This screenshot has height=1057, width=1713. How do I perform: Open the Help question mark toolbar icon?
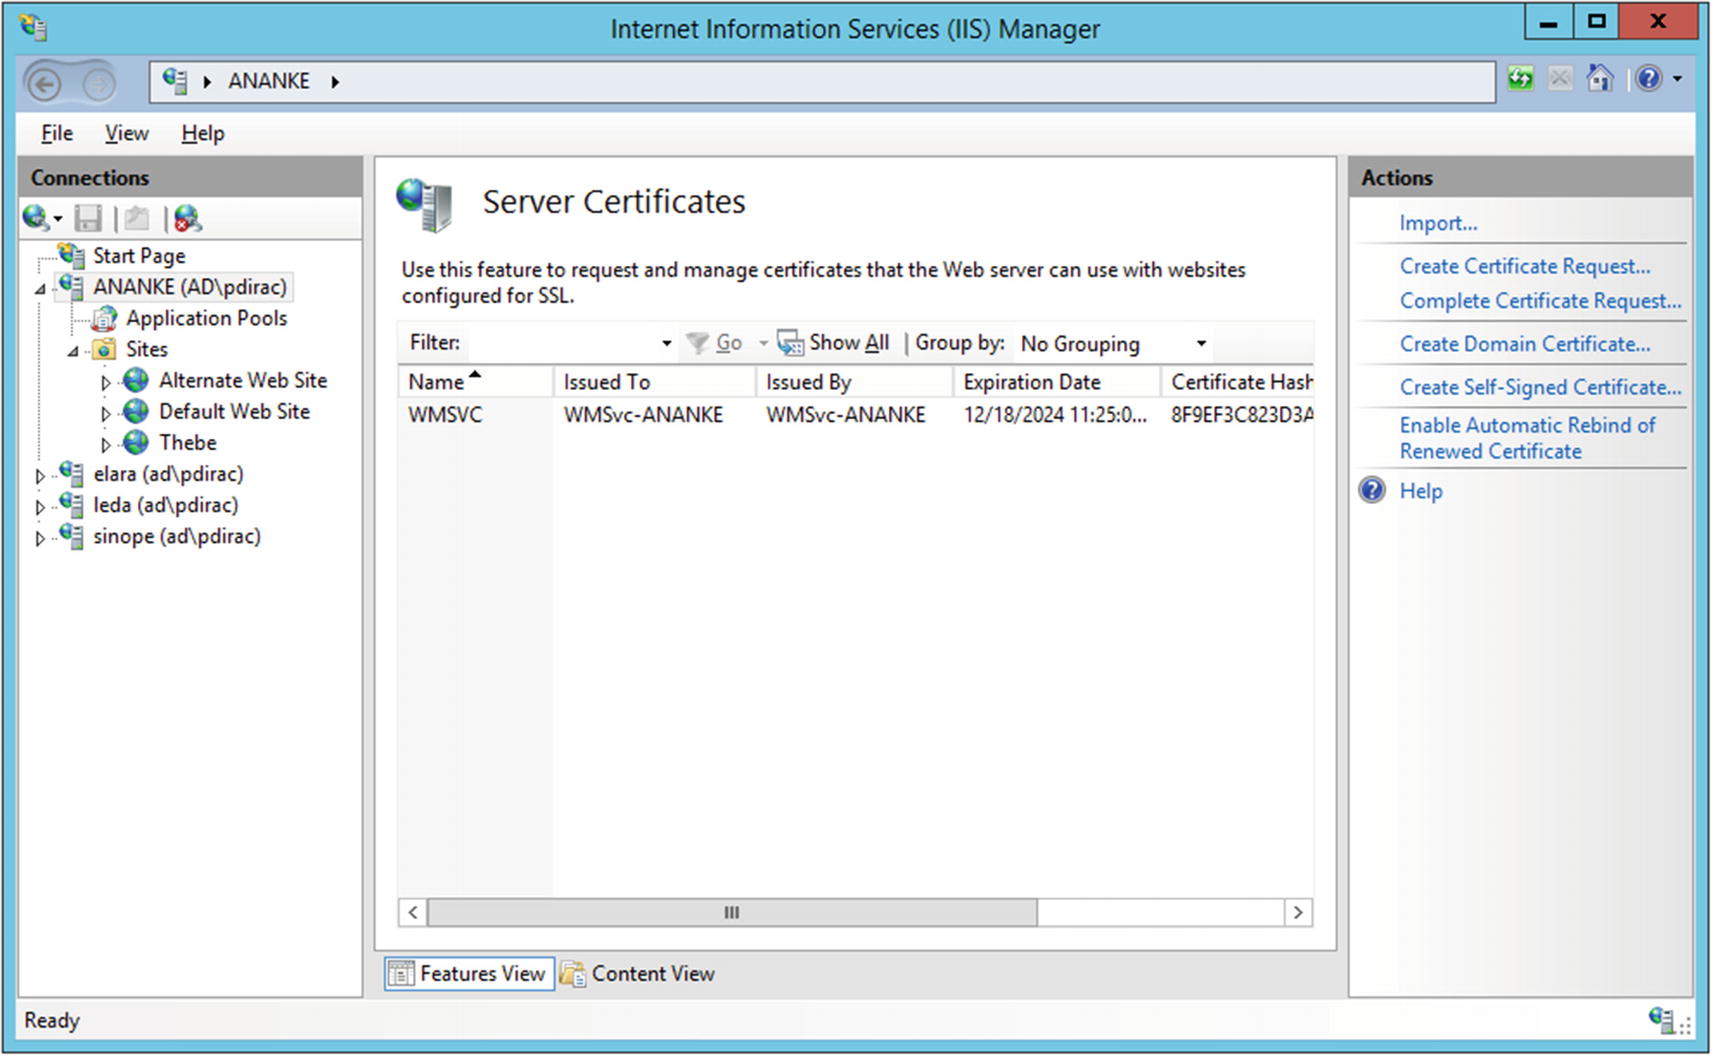pos(1649,78)
